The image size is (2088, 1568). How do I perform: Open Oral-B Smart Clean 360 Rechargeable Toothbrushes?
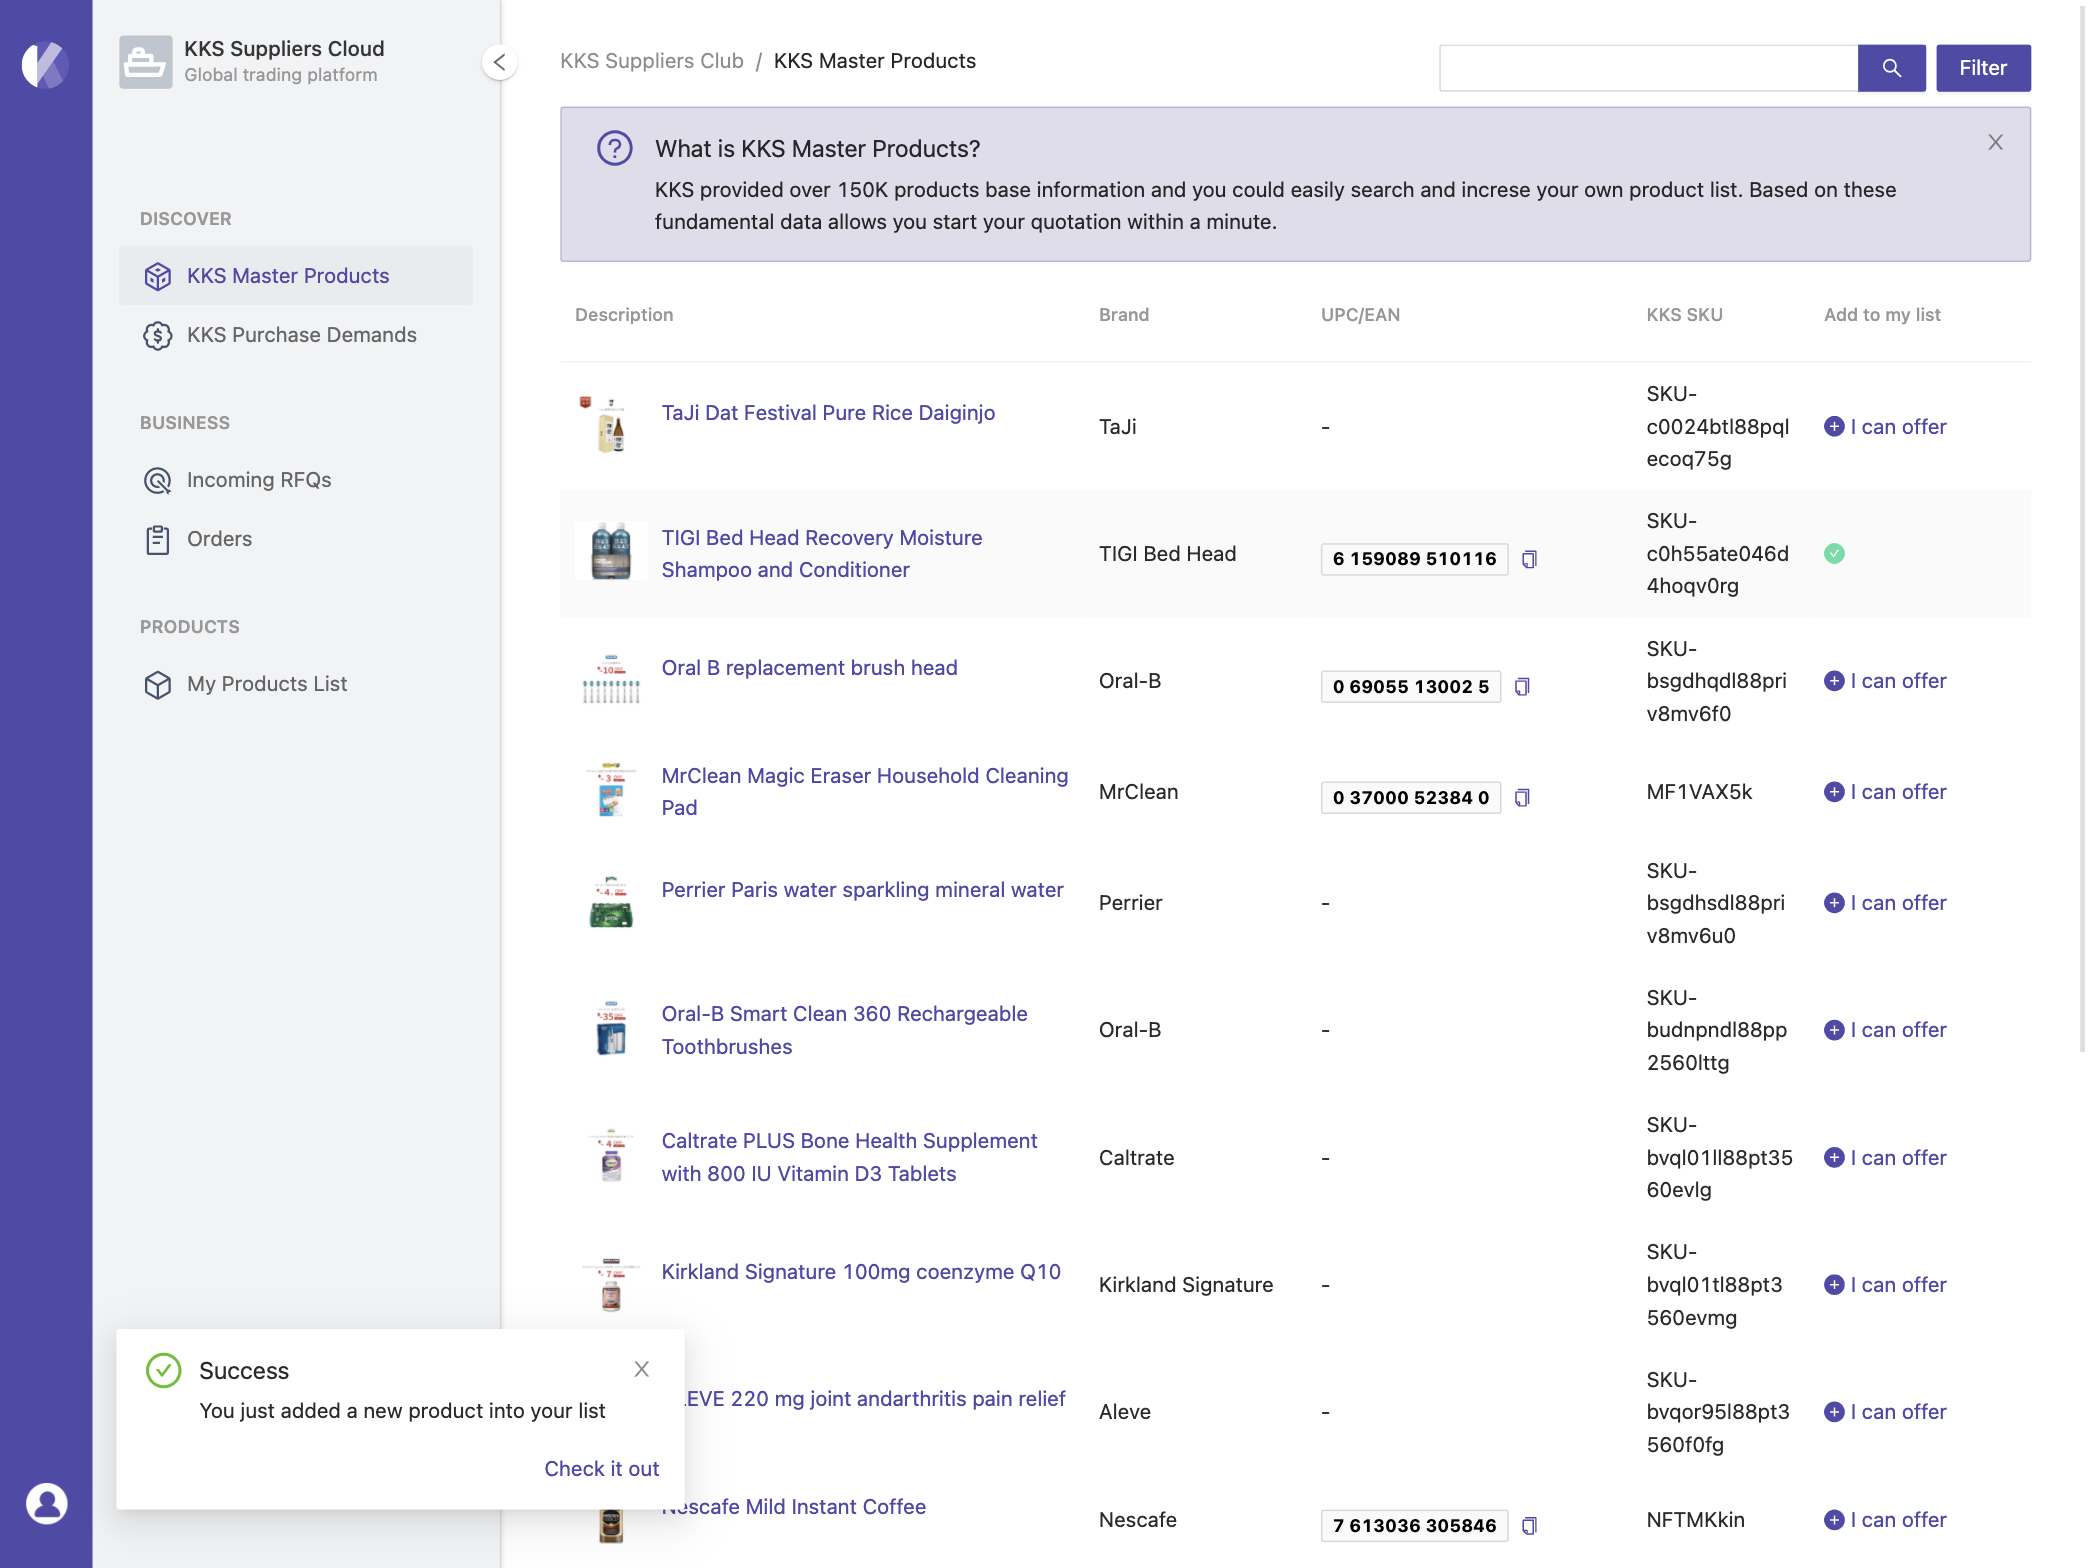click(844, 1030)
